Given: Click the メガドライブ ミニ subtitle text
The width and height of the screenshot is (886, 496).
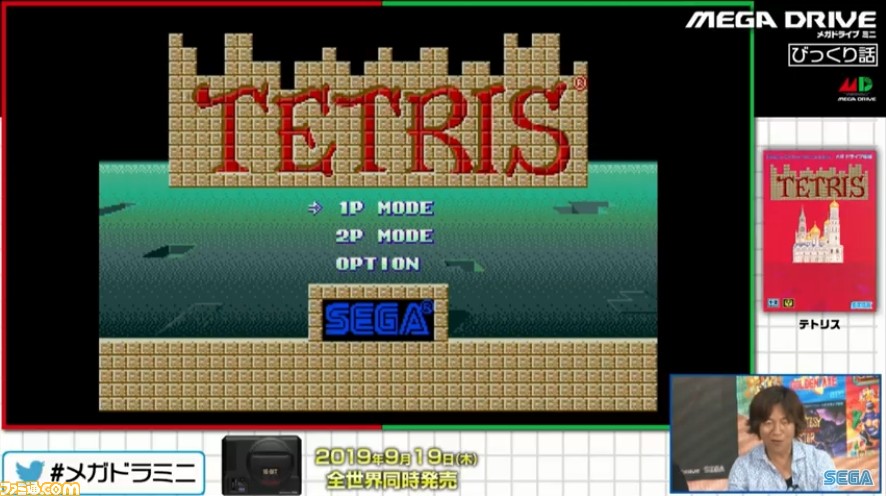Looking at the screenshot, I should (845, 34).
